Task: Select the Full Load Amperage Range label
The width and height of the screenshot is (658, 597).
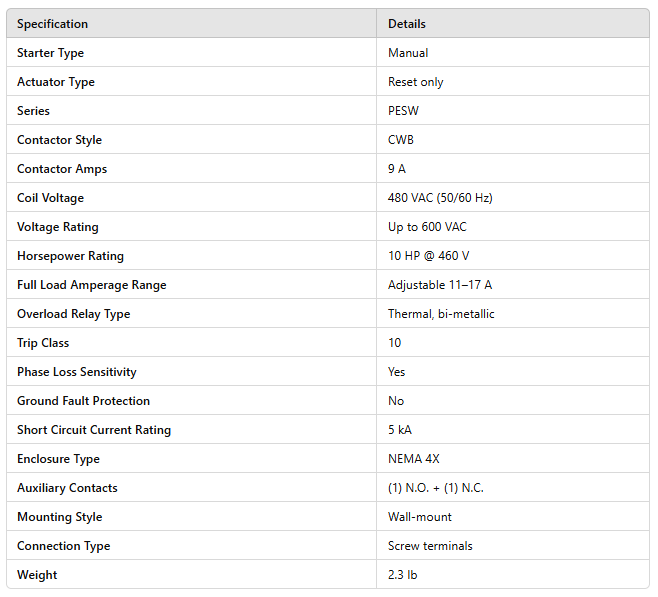Action: 92,285
